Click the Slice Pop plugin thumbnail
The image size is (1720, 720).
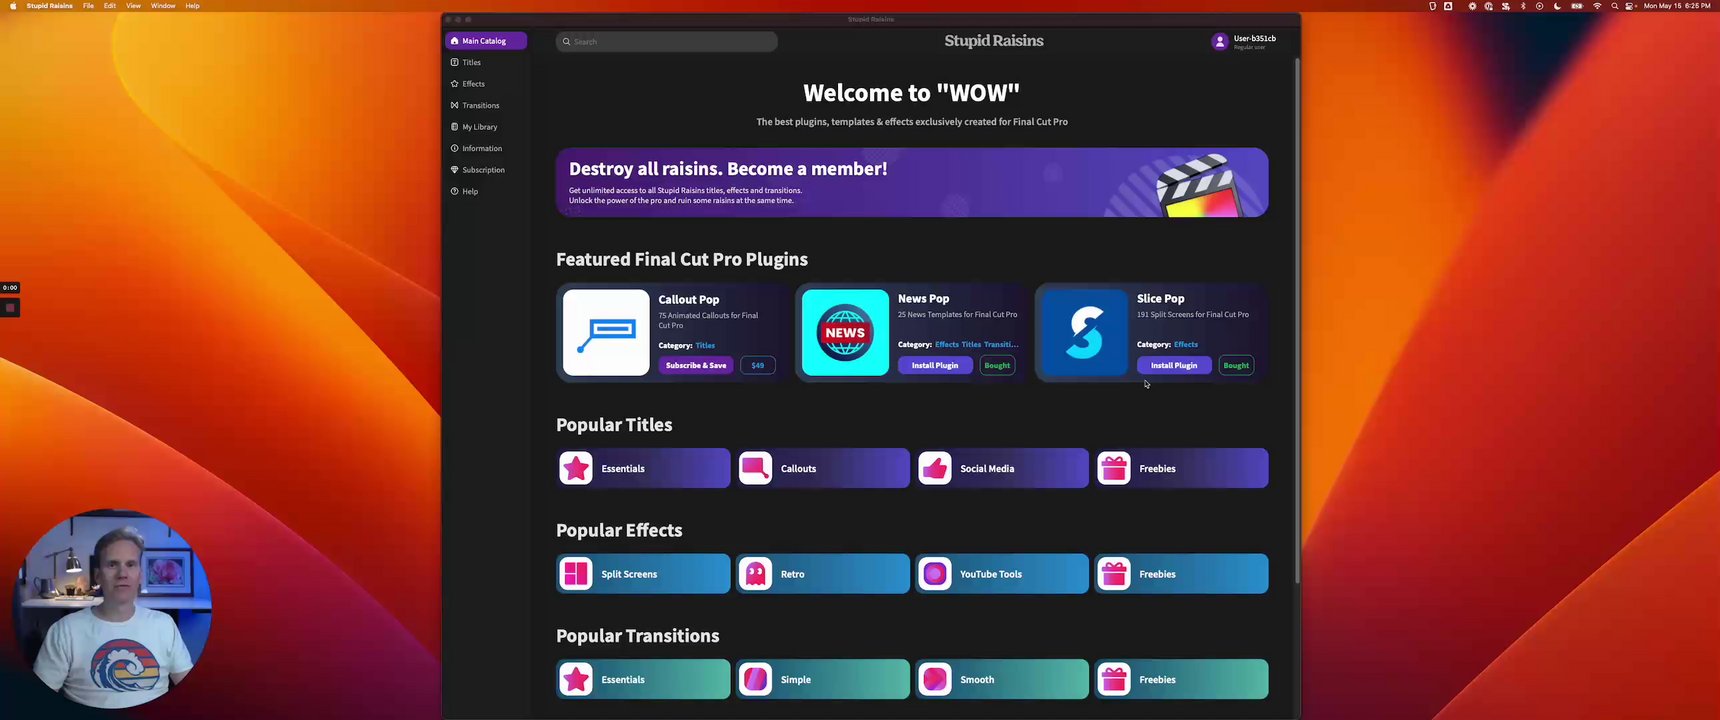click(1085, 333)
